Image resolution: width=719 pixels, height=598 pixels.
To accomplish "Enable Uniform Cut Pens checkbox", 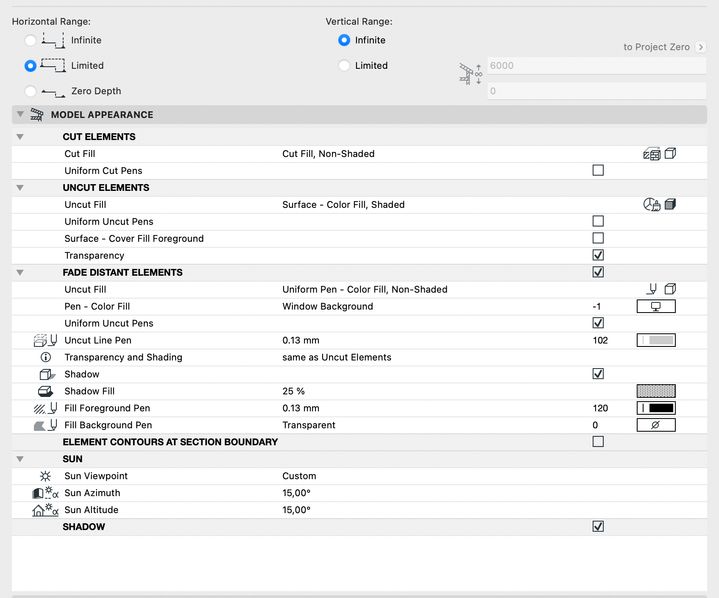I will pyautogui.click(x=598, y=171).
